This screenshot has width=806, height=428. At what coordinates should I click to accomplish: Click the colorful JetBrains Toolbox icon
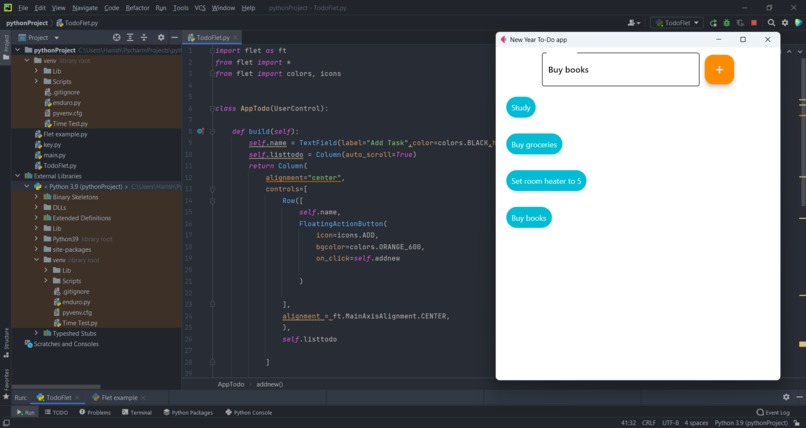tap(798, 23)
